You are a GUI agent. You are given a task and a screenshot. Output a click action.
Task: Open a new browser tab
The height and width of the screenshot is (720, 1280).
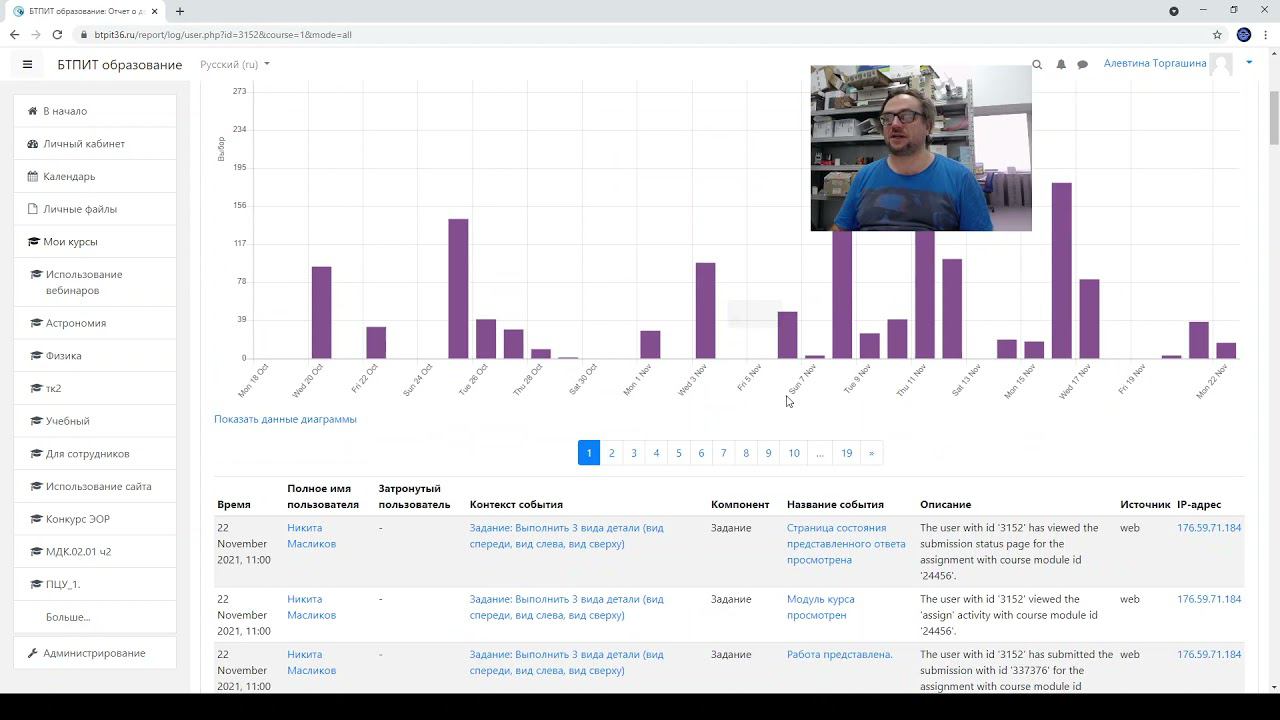point(180,11)
